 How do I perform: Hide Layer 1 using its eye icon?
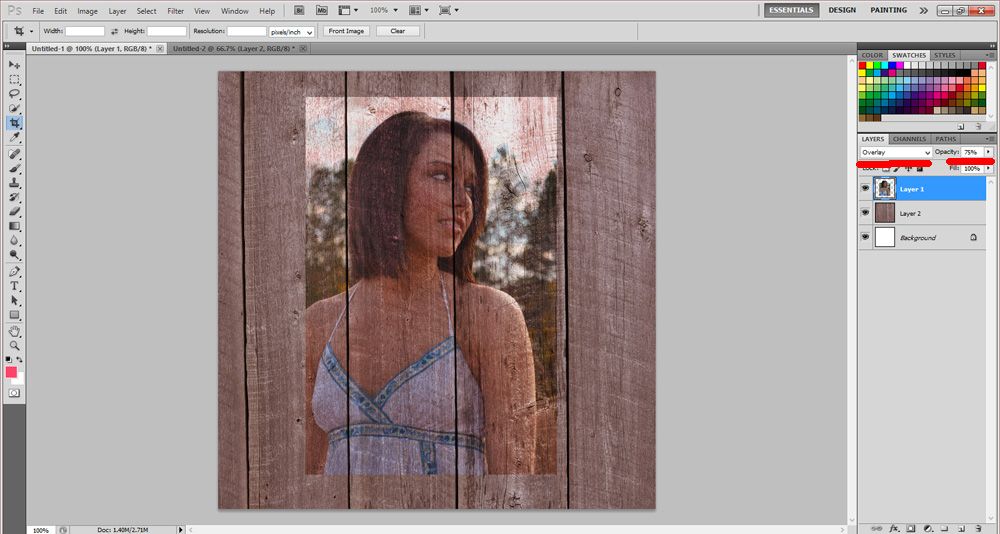[866, 188]
